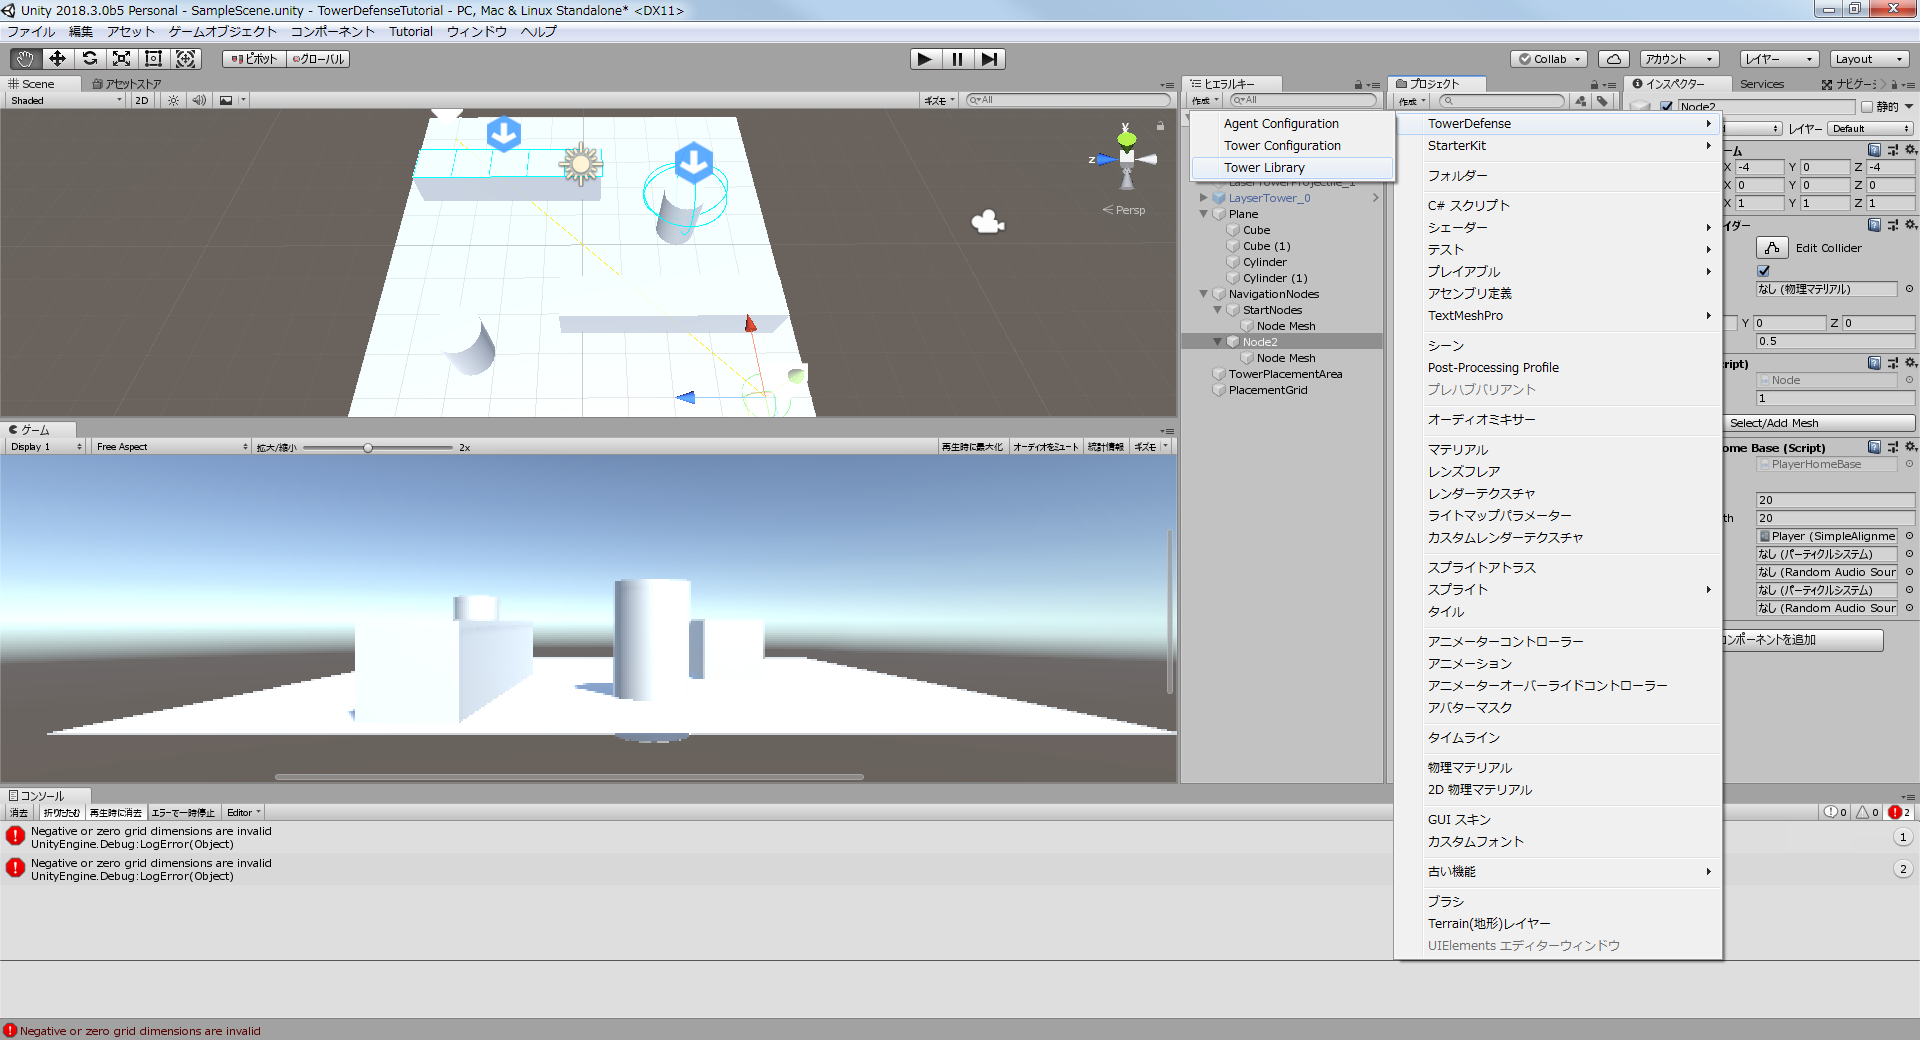Select the Hand tool in toolbar
This screenshot has height=1040, width=1920.
tap(25, 59)
